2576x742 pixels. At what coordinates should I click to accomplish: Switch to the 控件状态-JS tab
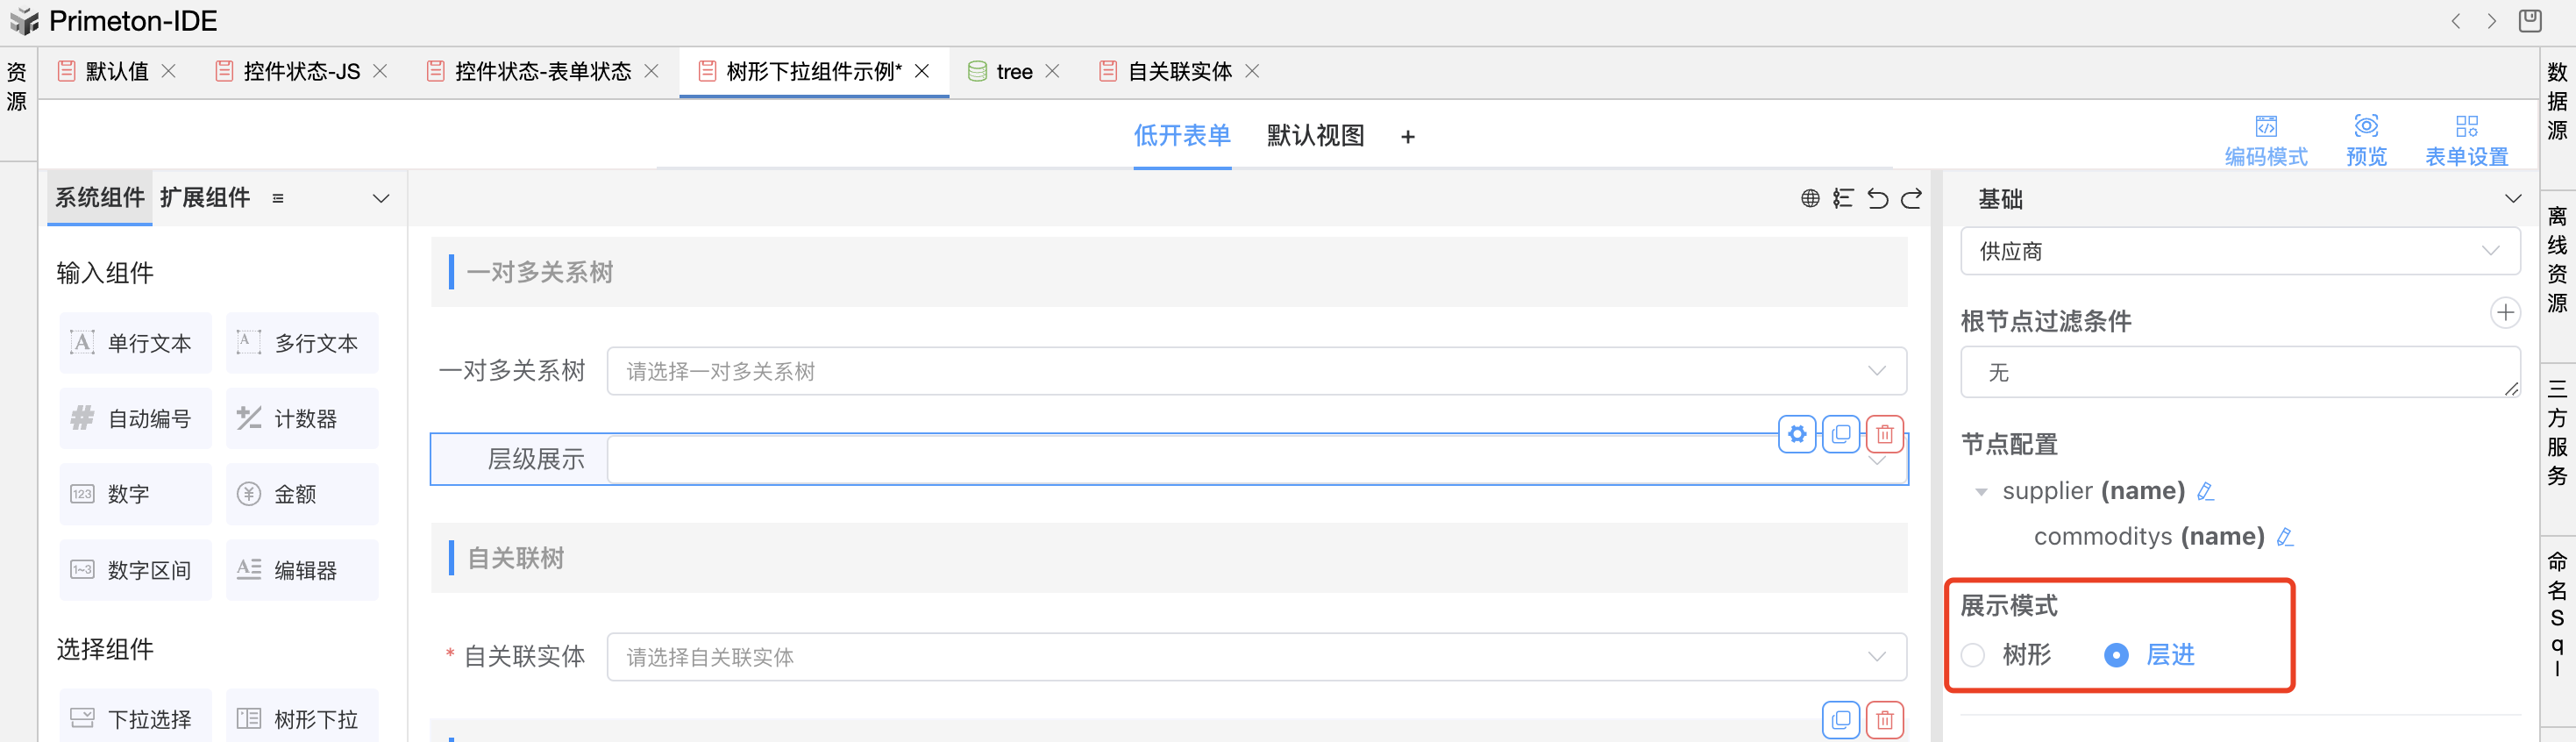[x=301, y=71]
